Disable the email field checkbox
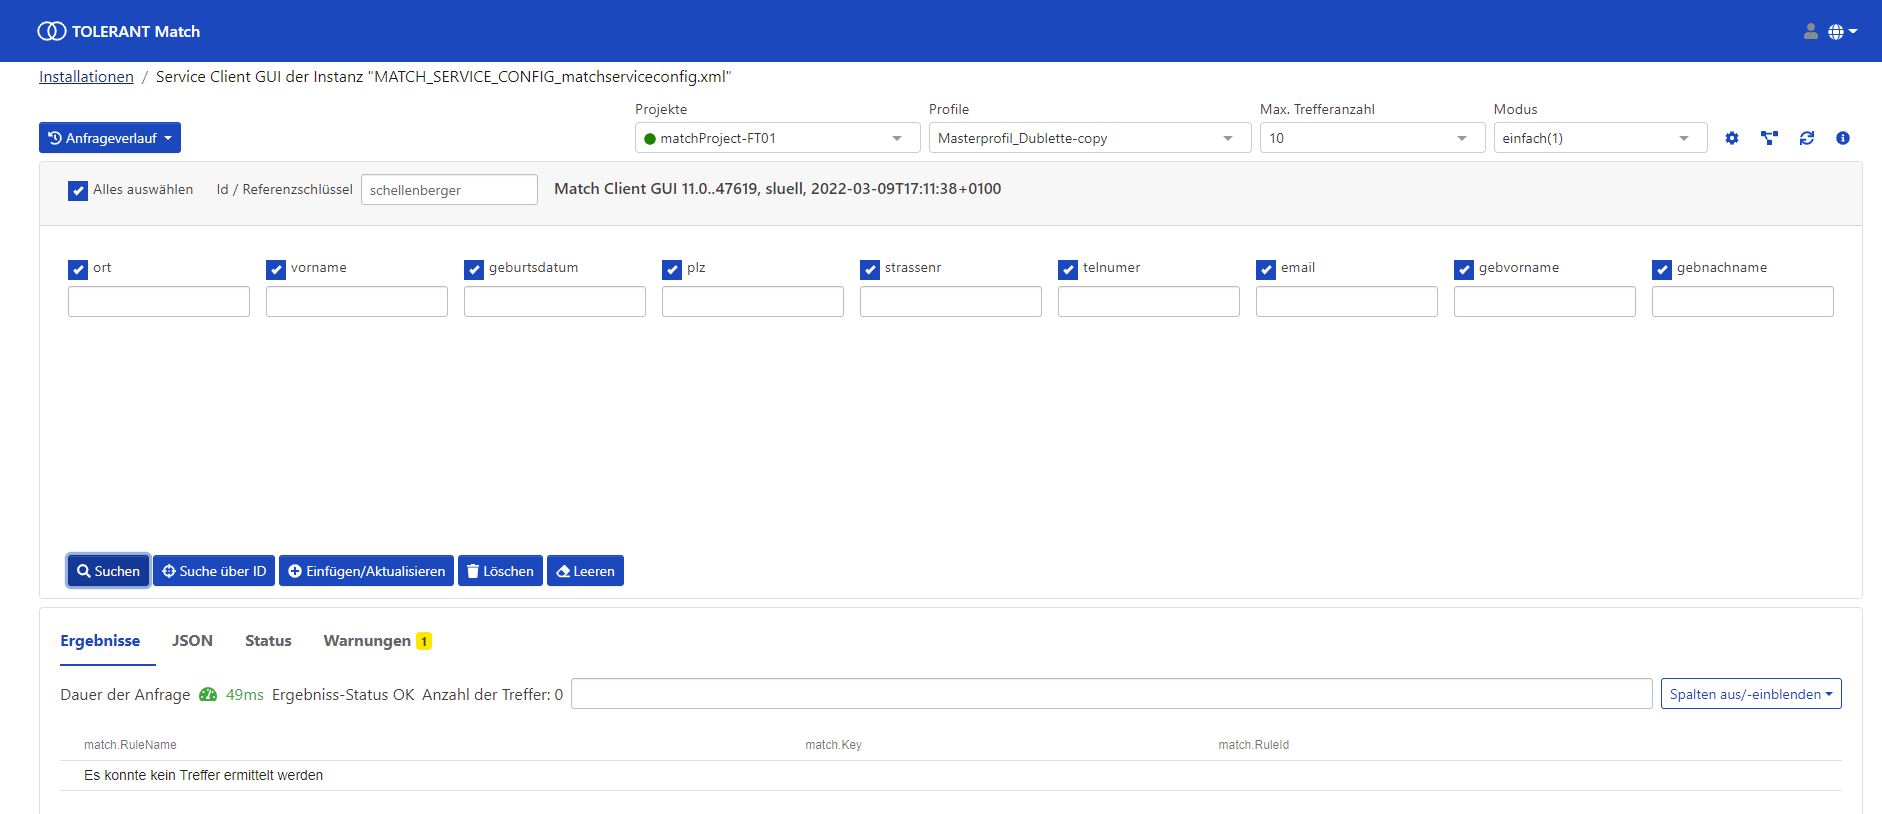The height and width of the screenshot is (814, 1882). pyautogui.click(x=1266, y=269)
